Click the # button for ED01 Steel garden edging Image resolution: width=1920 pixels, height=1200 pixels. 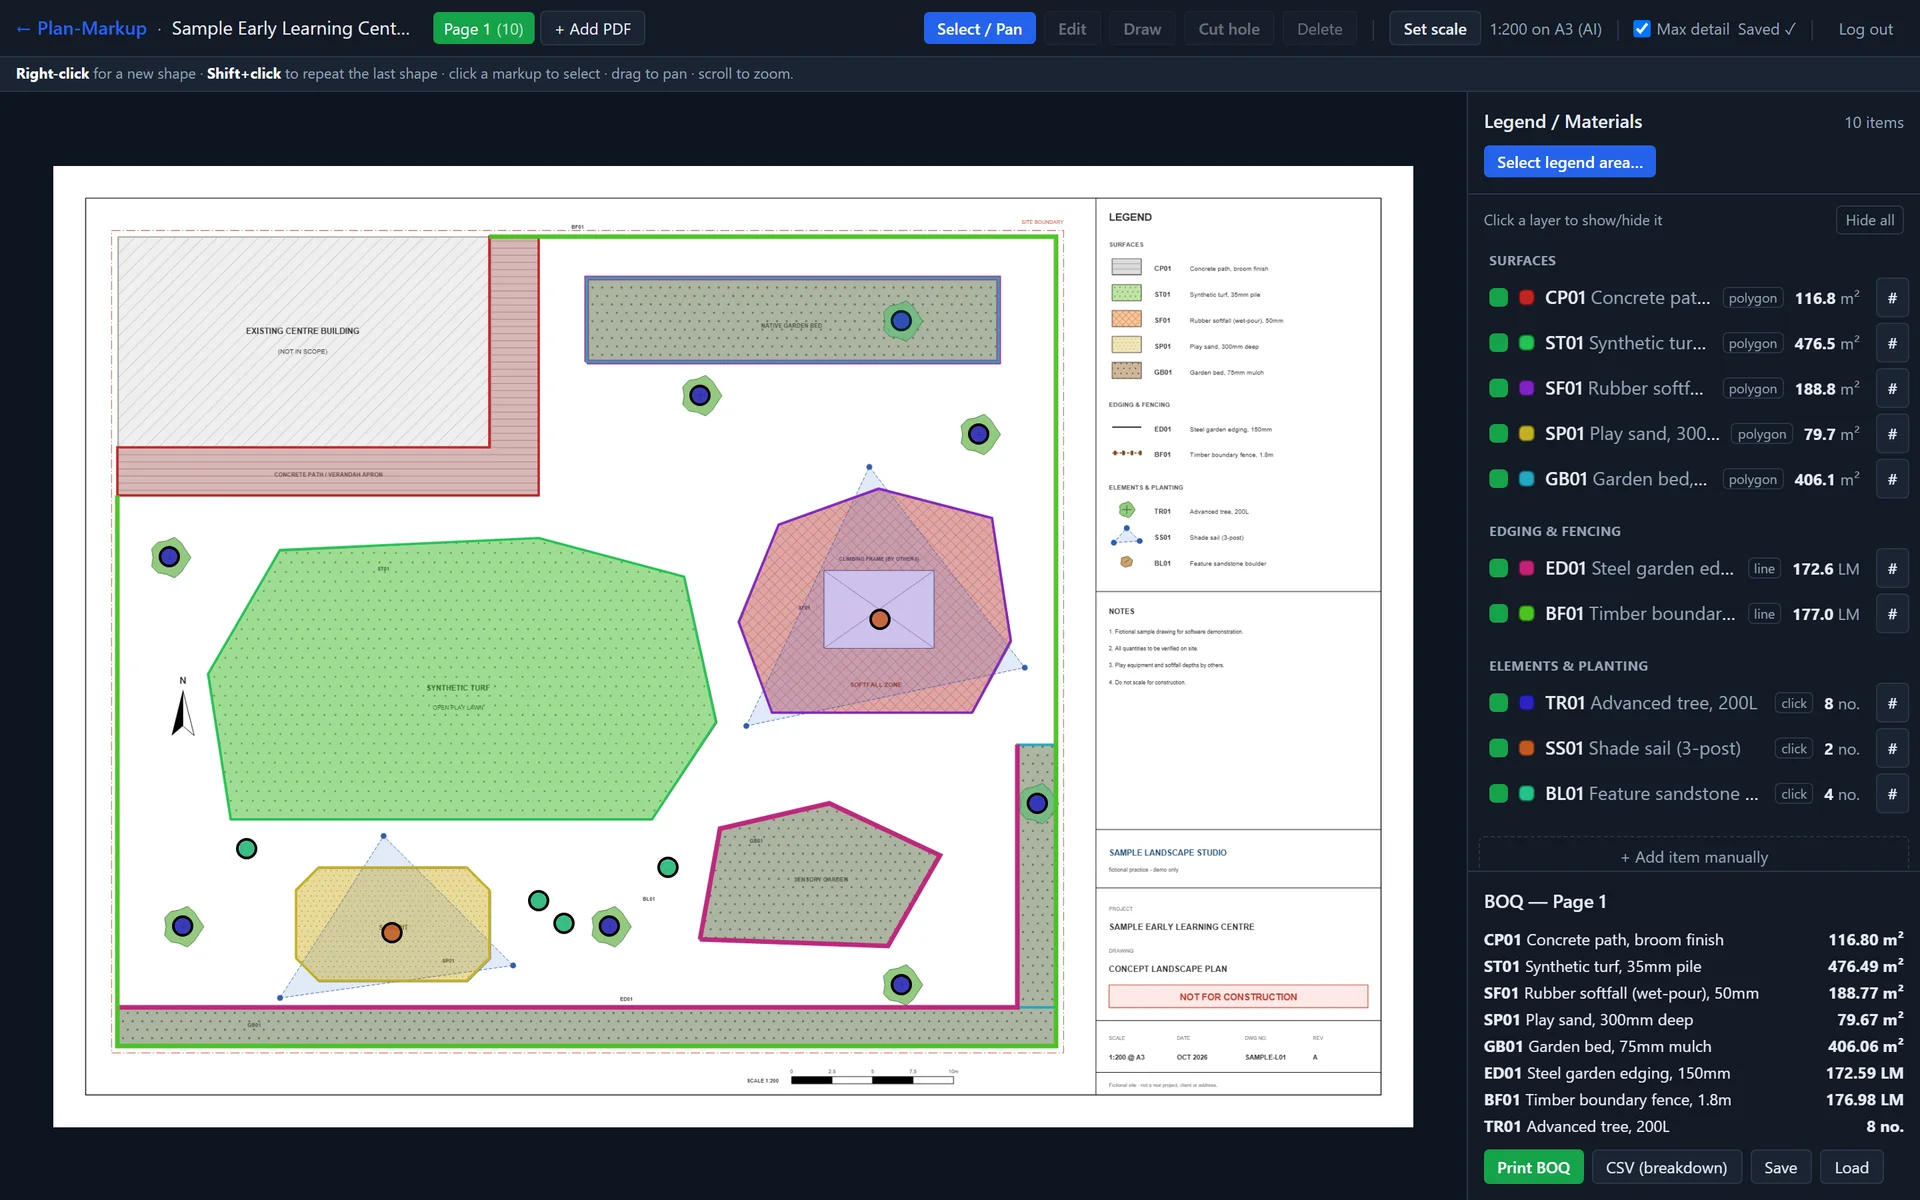pos(1891,569)
